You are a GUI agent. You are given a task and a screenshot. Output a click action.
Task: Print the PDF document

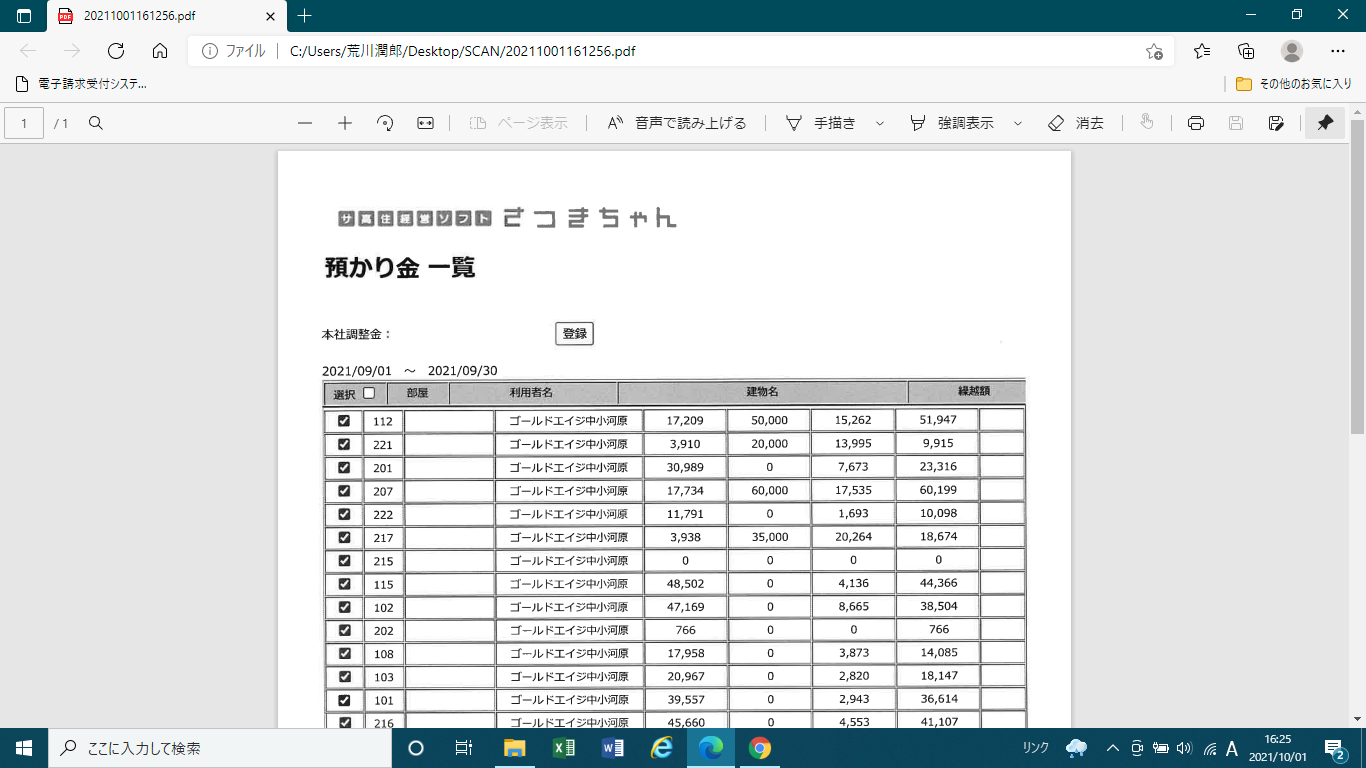1195,123
